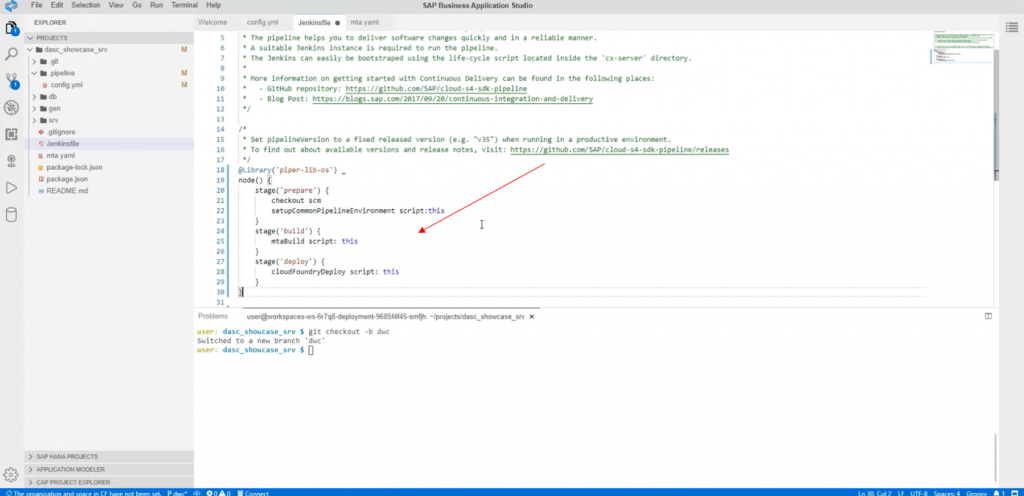Open the Help menu
1024x496 pixels.
(214, 5)
